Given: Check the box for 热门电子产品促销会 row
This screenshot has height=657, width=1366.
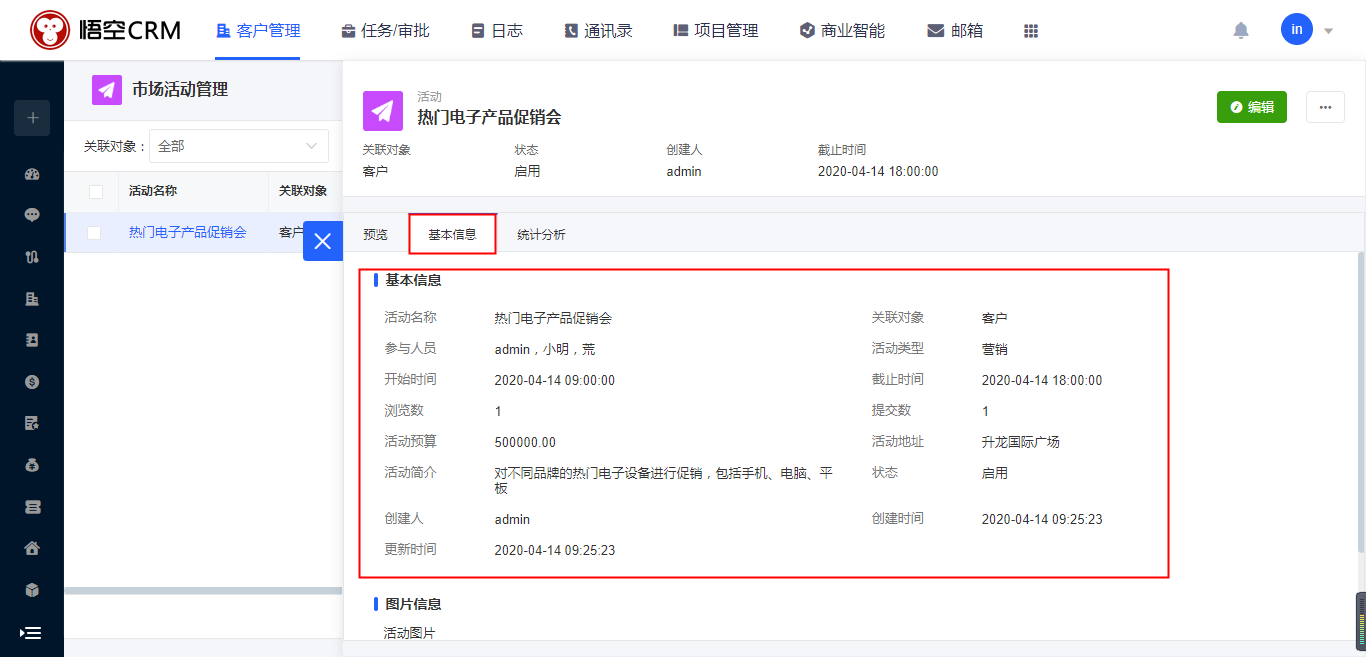Looking at the screenshot, I should (94, 233).
